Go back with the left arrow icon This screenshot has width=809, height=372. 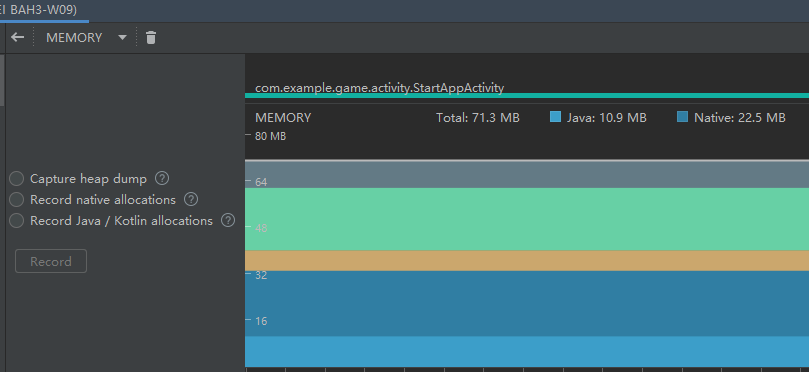(x=18, y=38)
